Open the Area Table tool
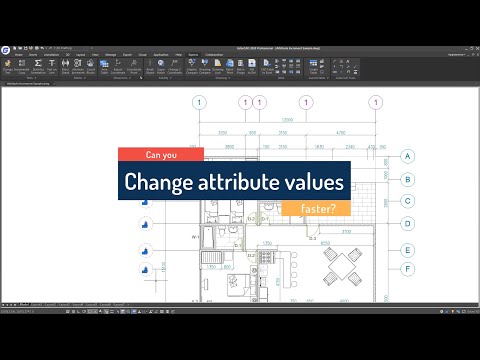 click(104, 67)
